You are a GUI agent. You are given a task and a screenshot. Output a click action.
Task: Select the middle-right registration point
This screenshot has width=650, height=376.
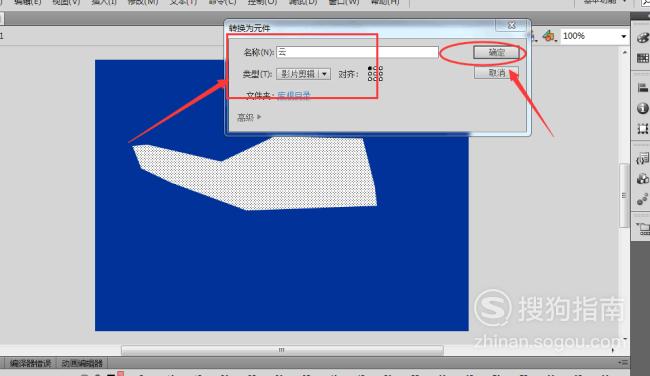tap(381, 73)
